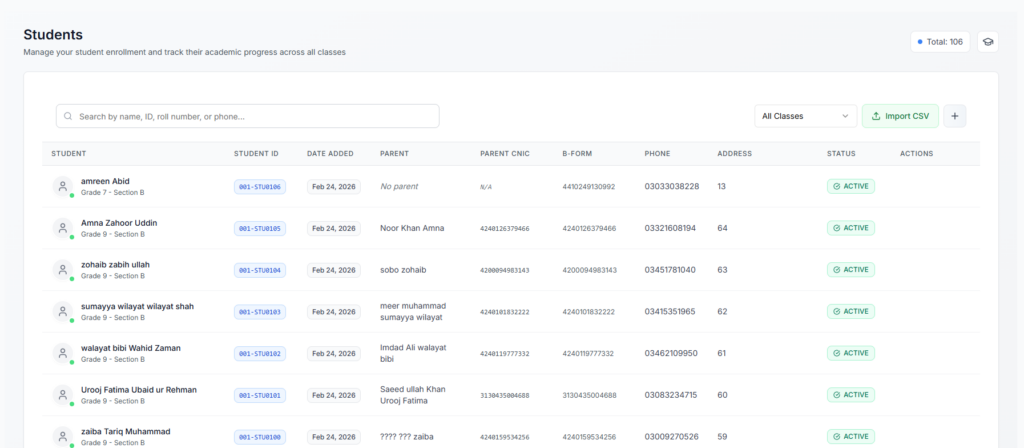Viewport: 1024px width, 448px height.
Task: Select Urooj Fatima Ubaid ur Rehman name
Action: coord(138,390)
